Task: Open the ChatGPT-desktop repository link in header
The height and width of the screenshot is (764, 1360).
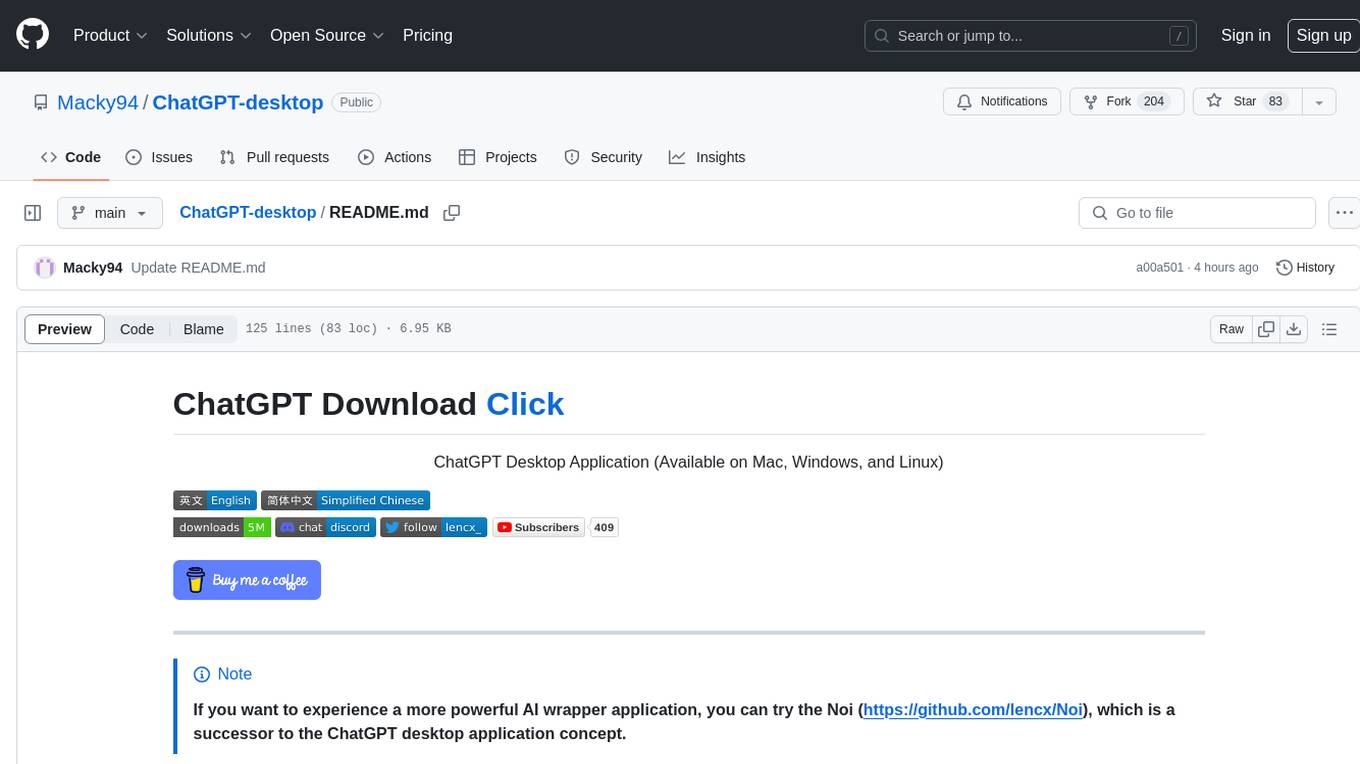Action: point(238,102)
